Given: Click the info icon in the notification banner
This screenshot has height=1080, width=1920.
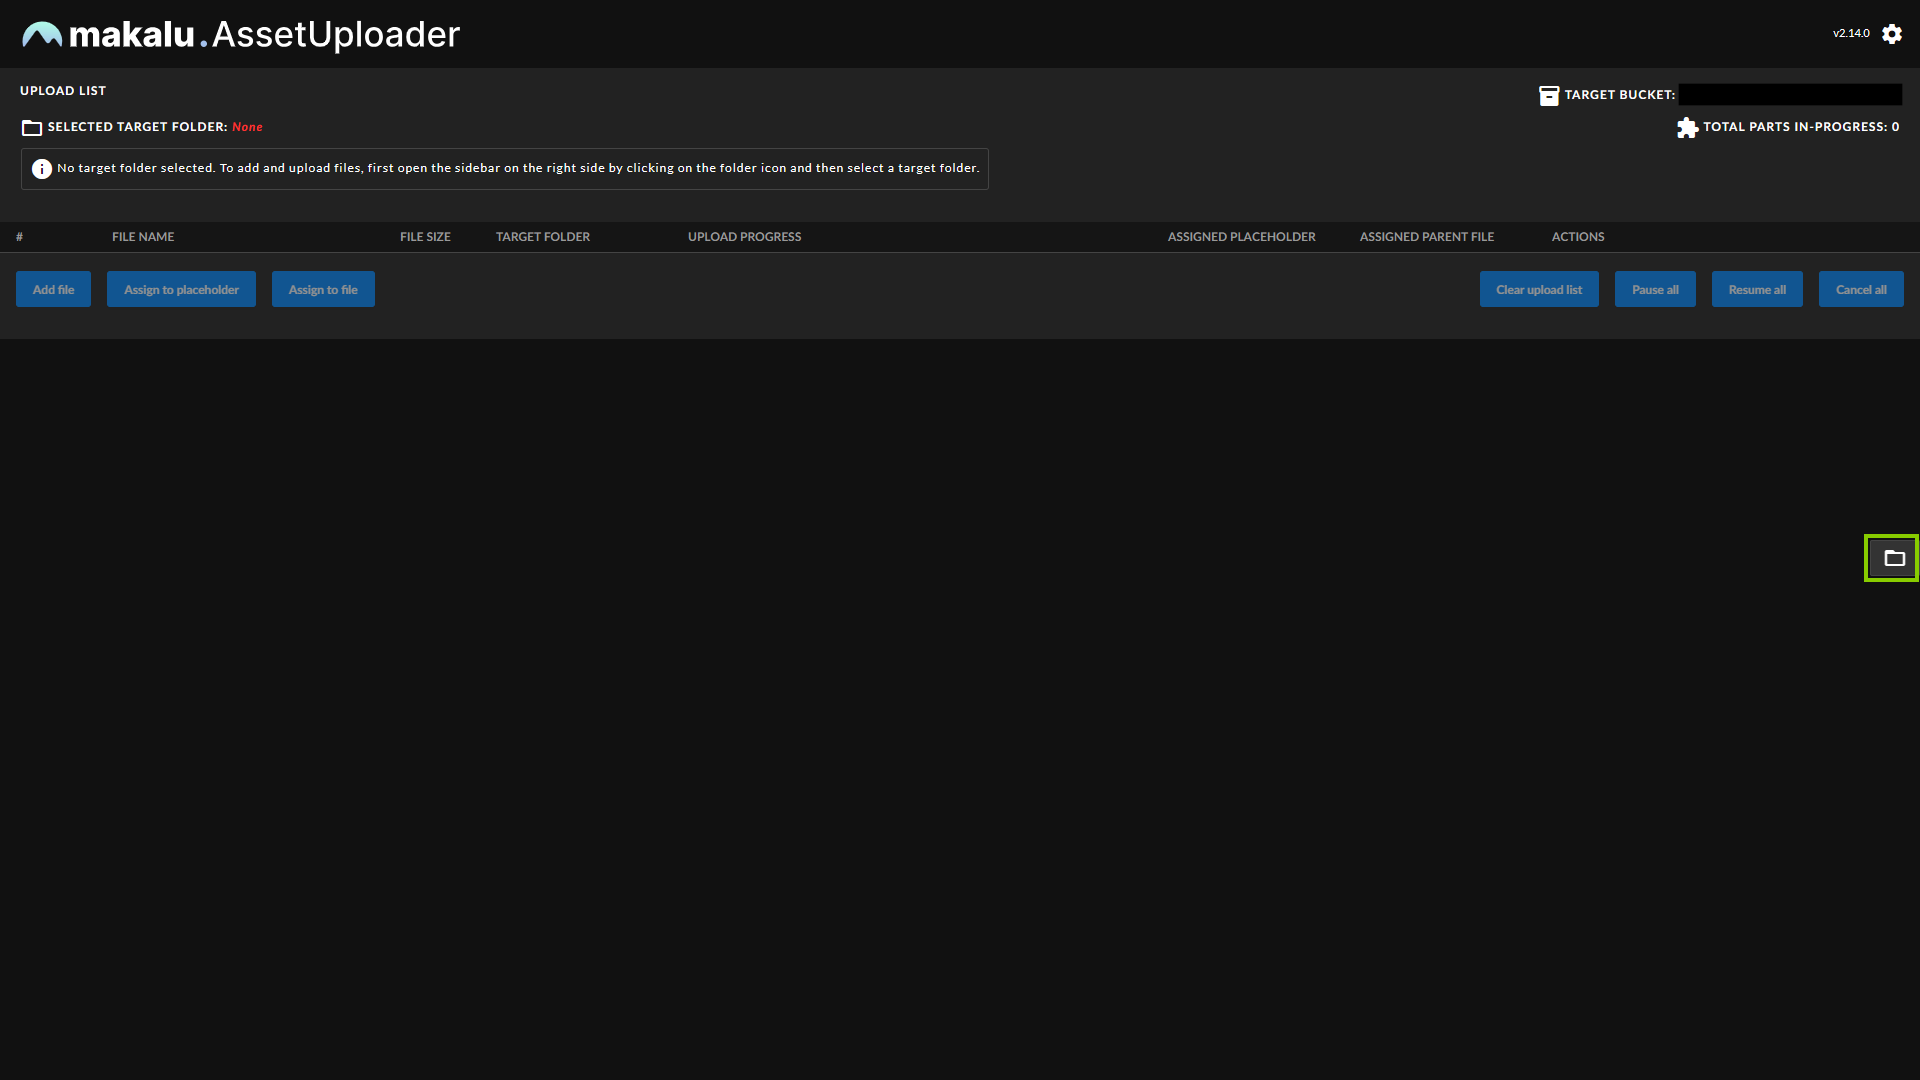Looking at the screenshot, I should pos(42,168).
